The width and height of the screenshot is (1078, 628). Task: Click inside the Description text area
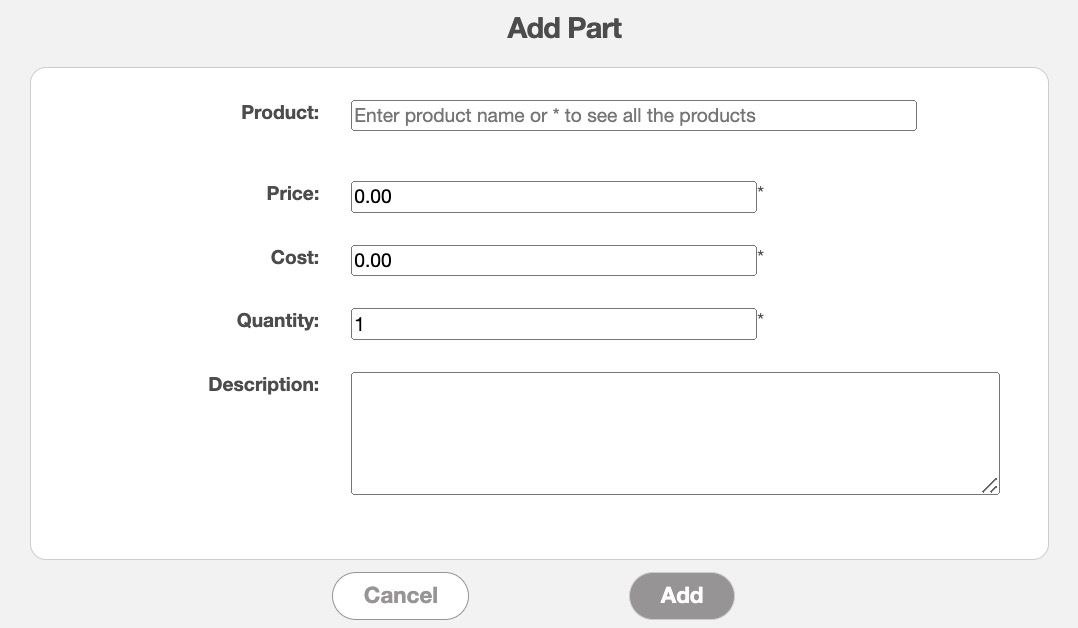675,433
